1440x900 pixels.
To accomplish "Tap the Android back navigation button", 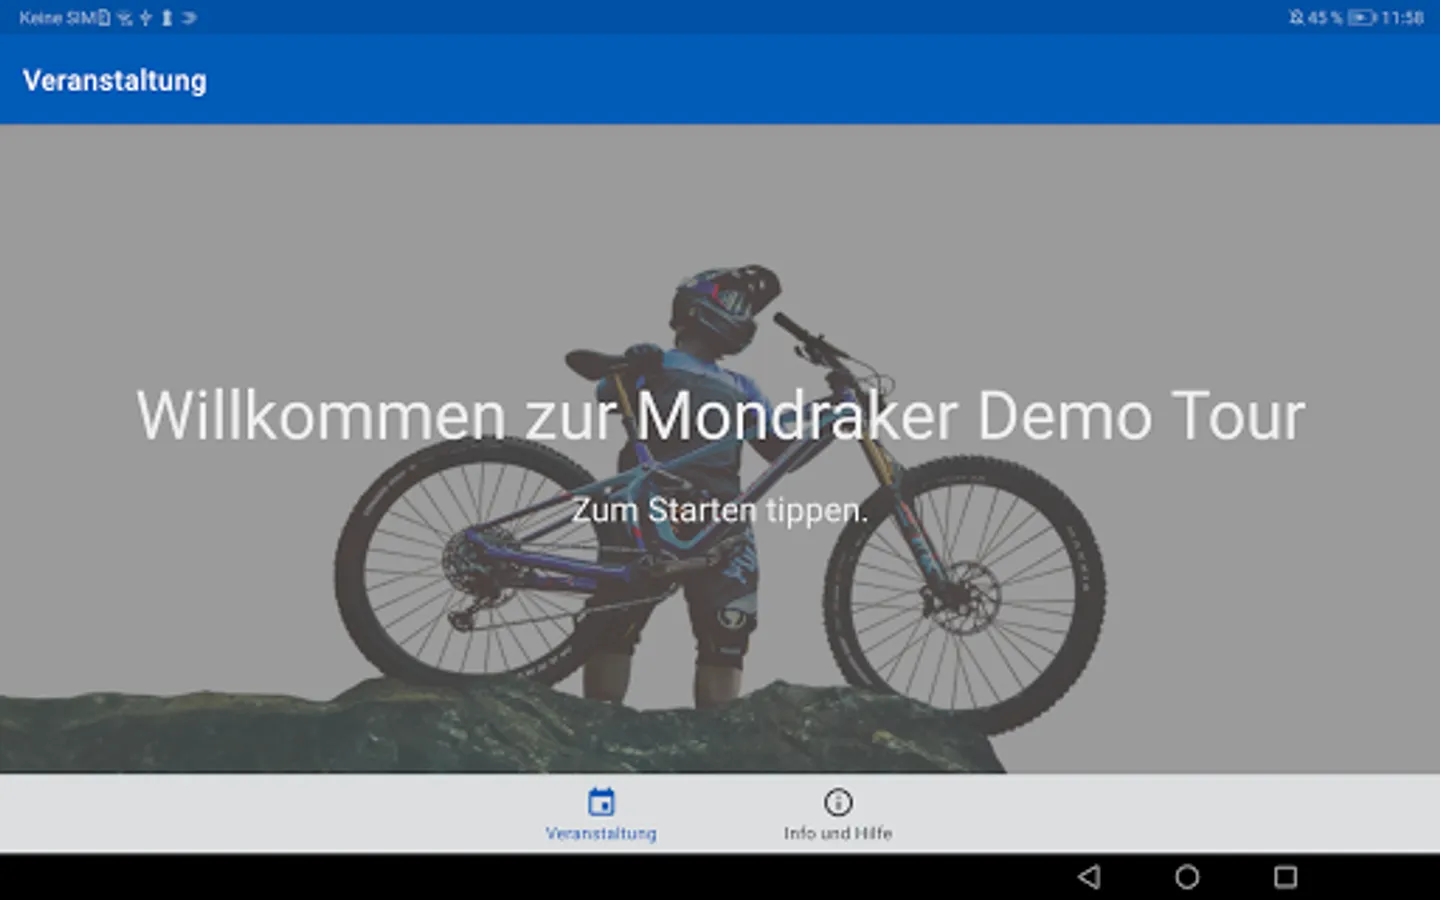I will coord(1089,877).
